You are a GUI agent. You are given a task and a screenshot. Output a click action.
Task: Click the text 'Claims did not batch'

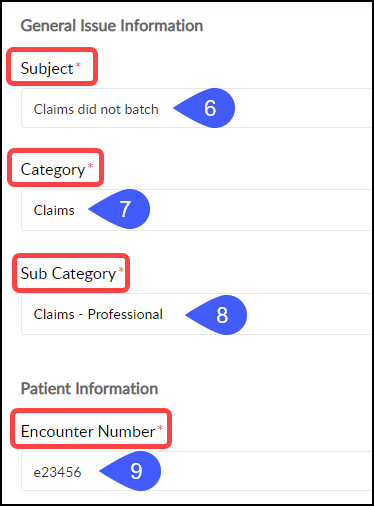[x=96, y=109]
